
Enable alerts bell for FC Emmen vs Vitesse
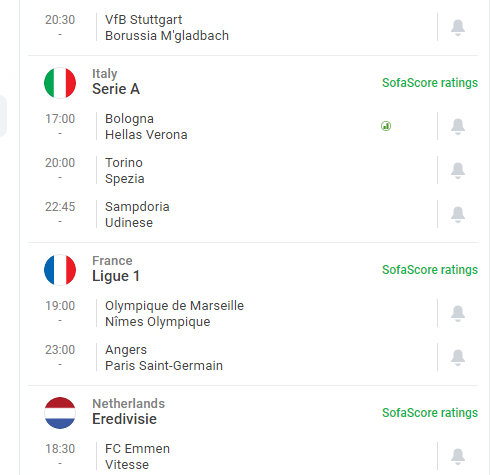tap(458, 457)
